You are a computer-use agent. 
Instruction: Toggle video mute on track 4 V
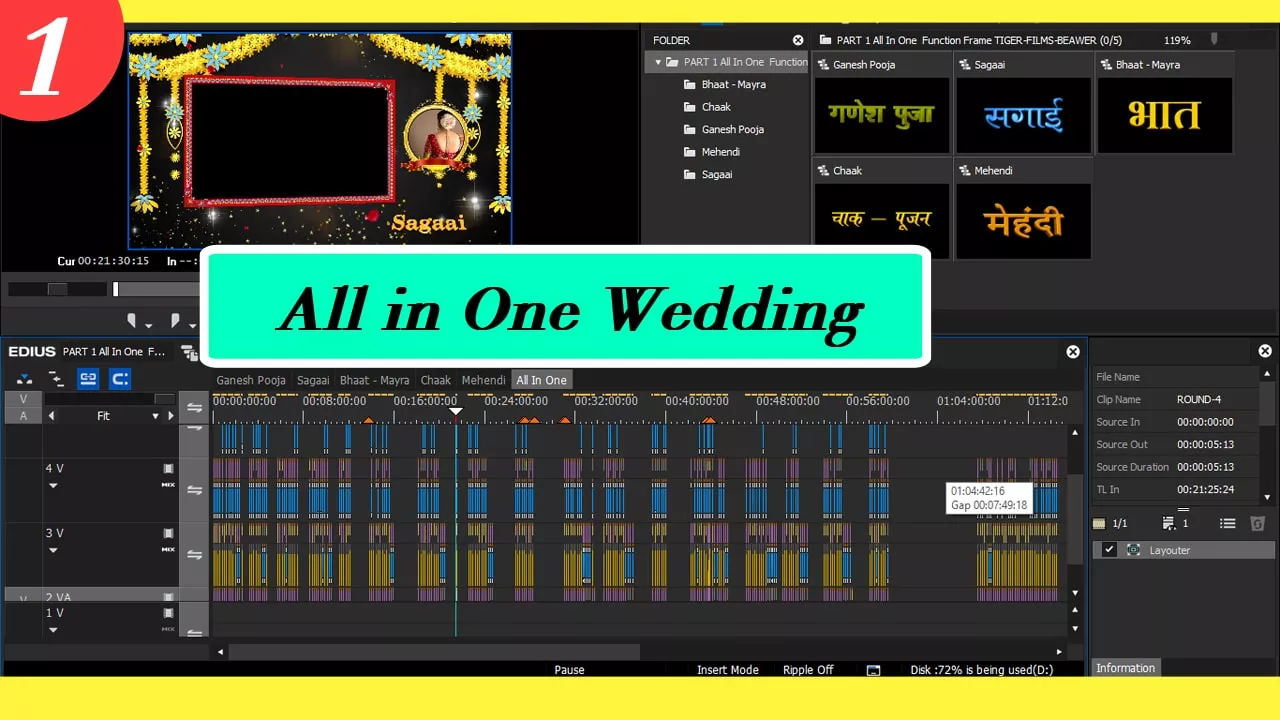click(x=168, y=468)
